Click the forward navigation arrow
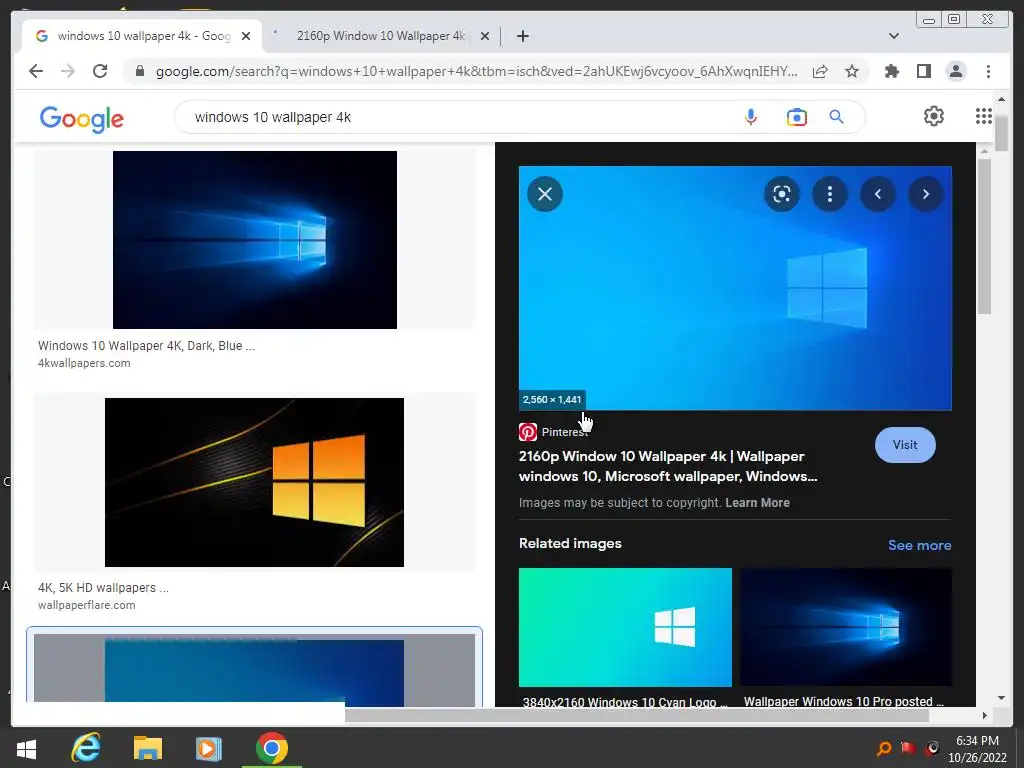Screen dimensions: 1024x768 [x=68, y=71]
